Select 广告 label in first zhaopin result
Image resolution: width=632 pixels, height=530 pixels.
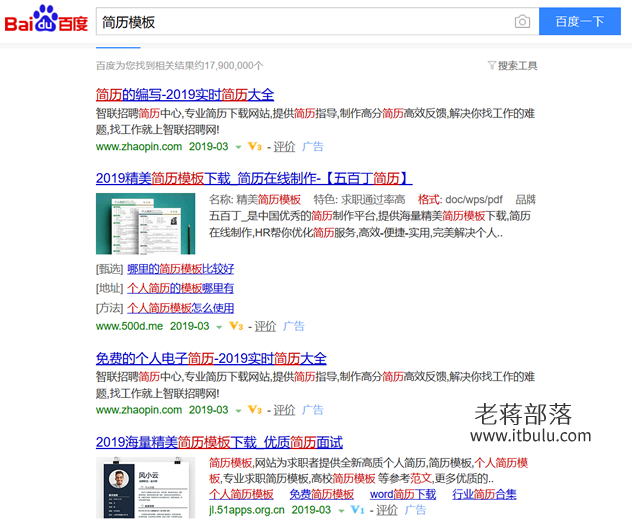tap(313, 146)
